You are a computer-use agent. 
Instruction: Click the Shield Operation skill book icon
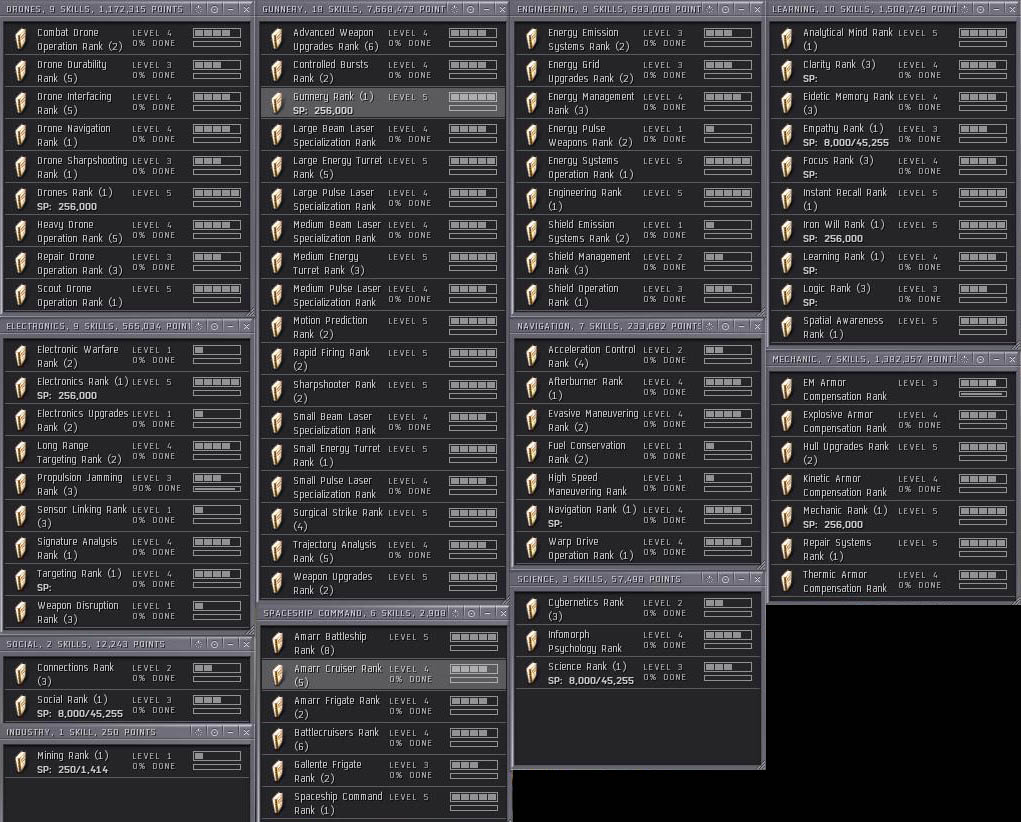532,295
